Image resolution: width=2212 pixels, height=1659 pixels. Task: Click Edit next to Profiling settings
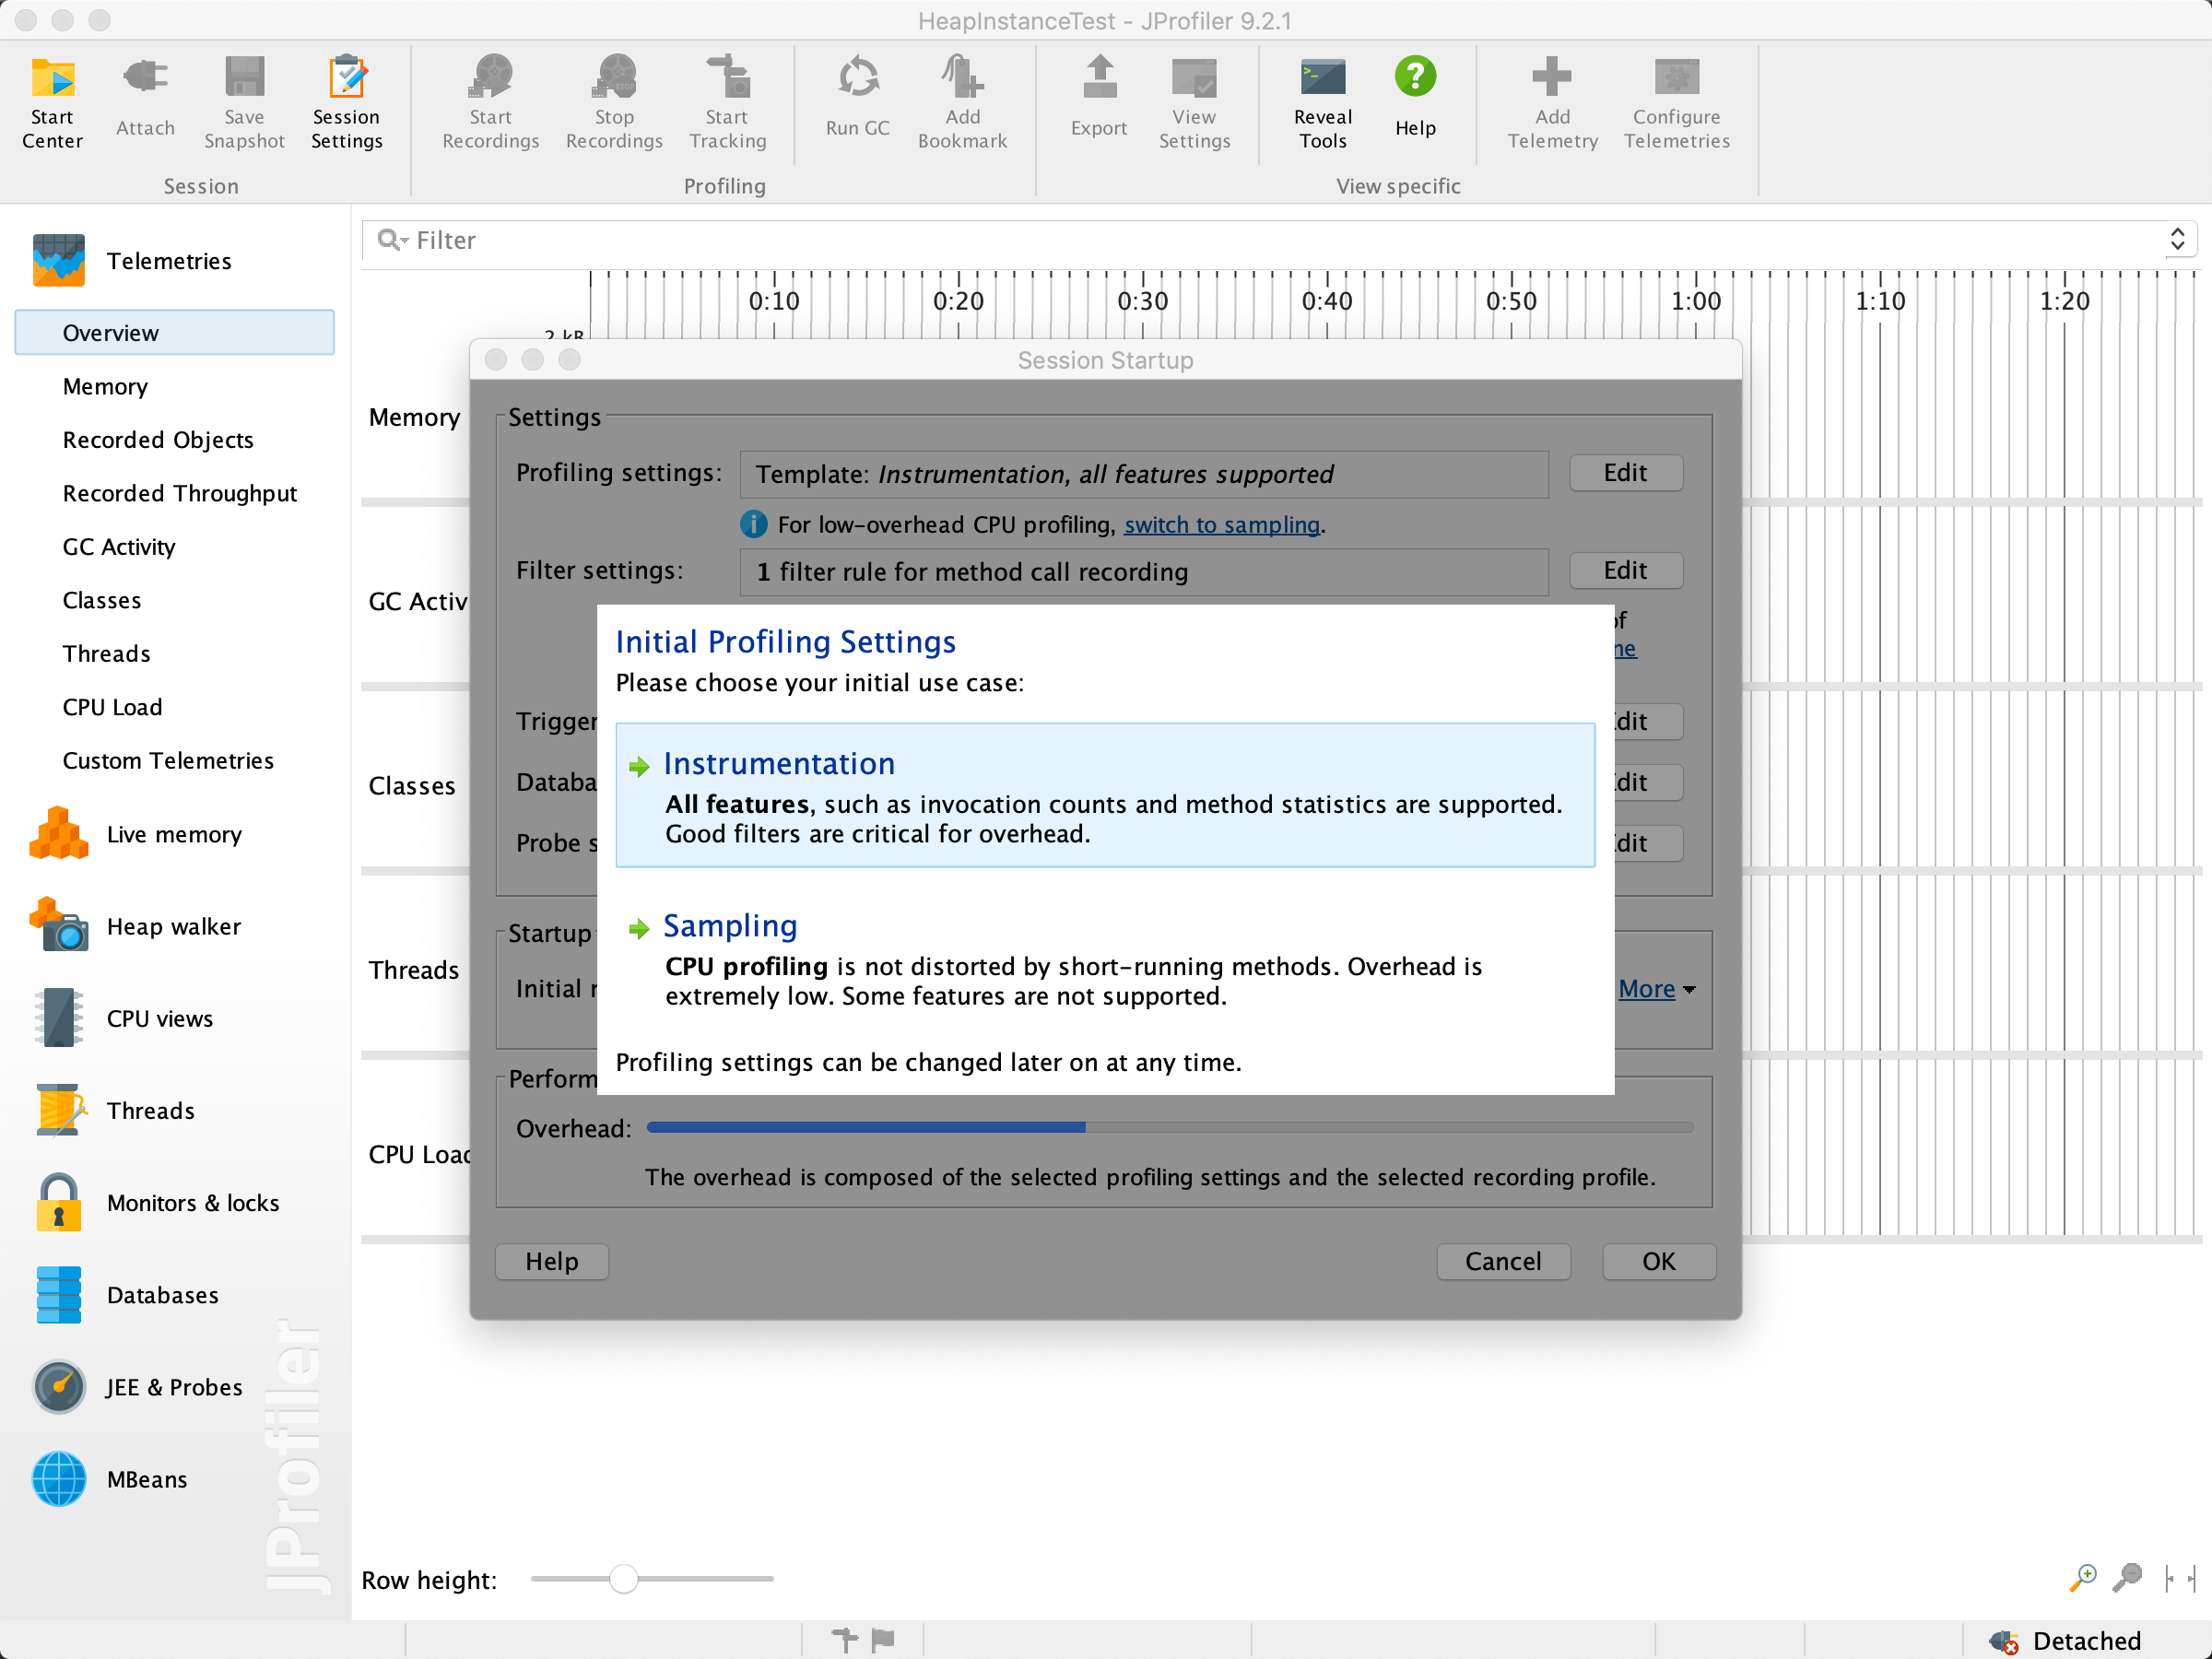(1626, 473)
